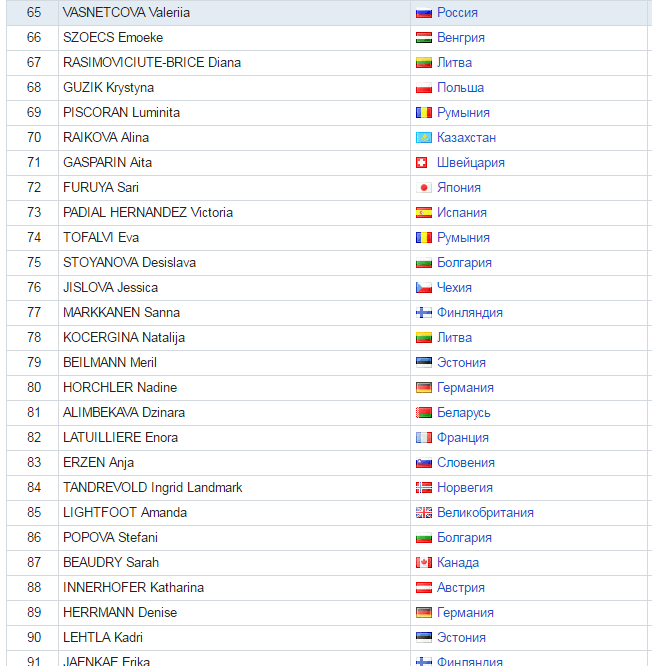Click the Norwegian flag icon in the TANDREVOLD row
The image size is (652, 666).
423,488
